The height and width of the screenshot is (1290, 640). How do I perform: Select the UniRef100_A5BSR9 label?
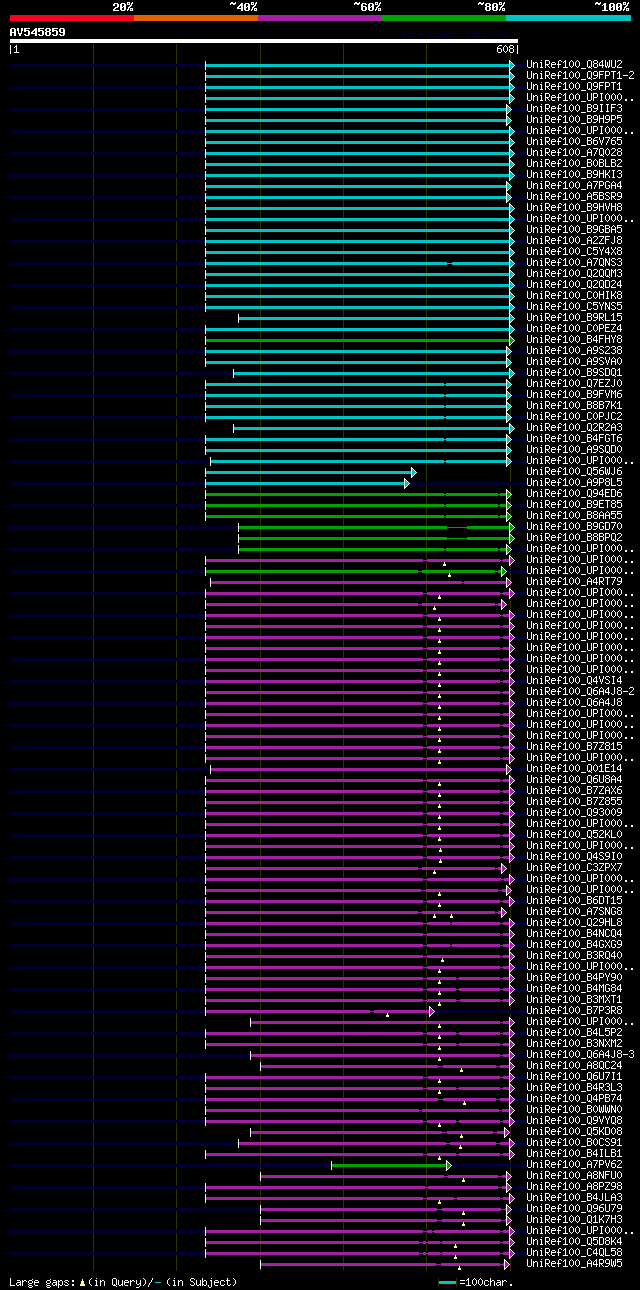coord(574,196)
